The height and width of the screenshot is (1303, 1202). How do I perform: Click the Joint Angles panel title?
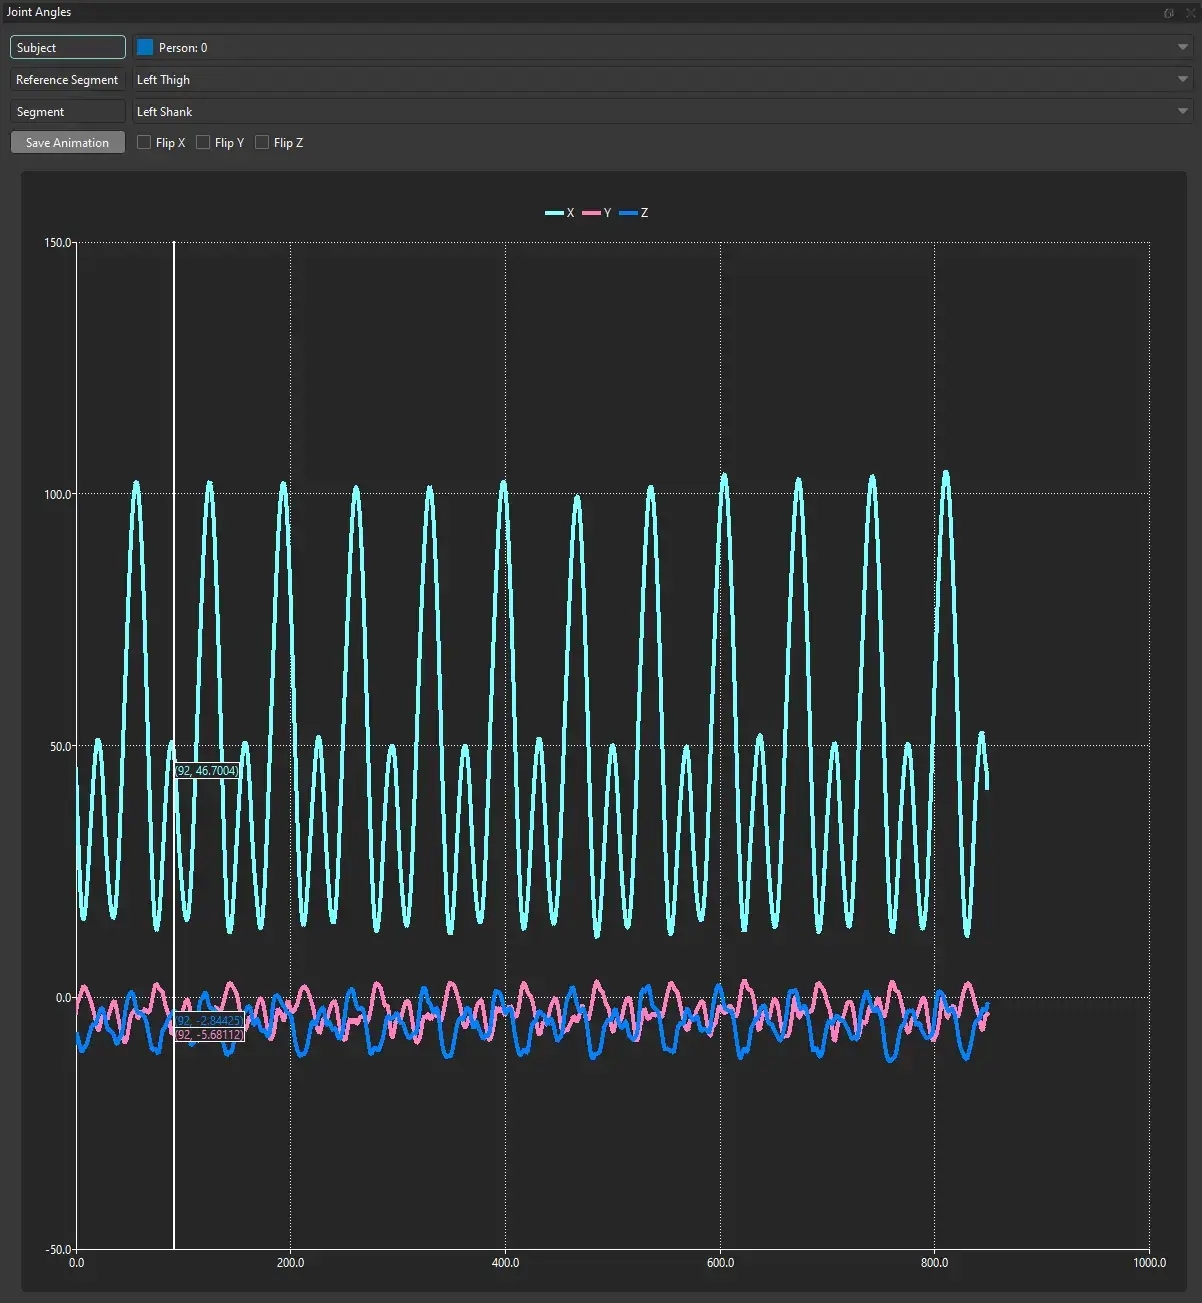(x=39, y=12)
